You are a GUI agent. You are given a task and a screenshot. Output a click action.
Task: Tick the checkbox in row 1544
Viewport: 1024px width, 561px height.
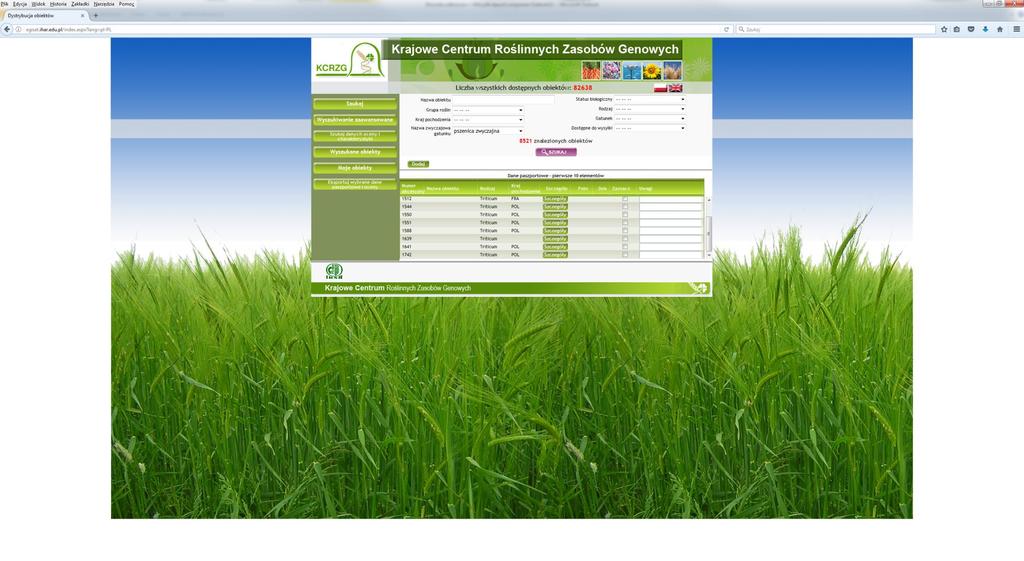point(625,206)
